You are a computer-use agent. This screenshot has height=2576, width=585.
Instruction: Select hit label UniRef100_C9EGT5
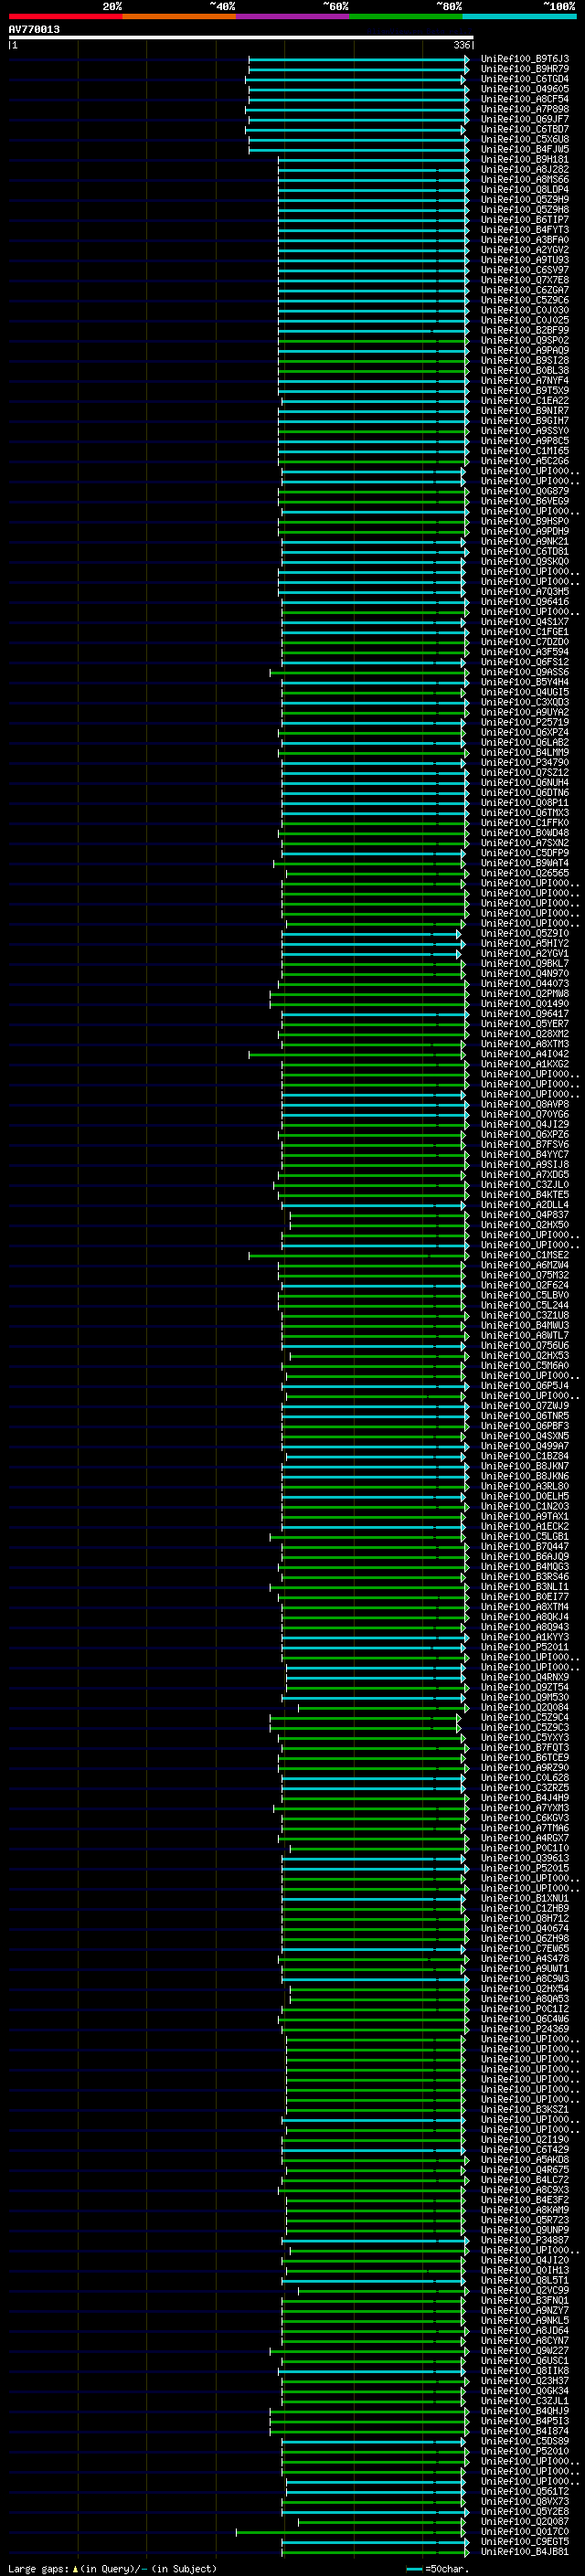click(x=524, y=2541)
